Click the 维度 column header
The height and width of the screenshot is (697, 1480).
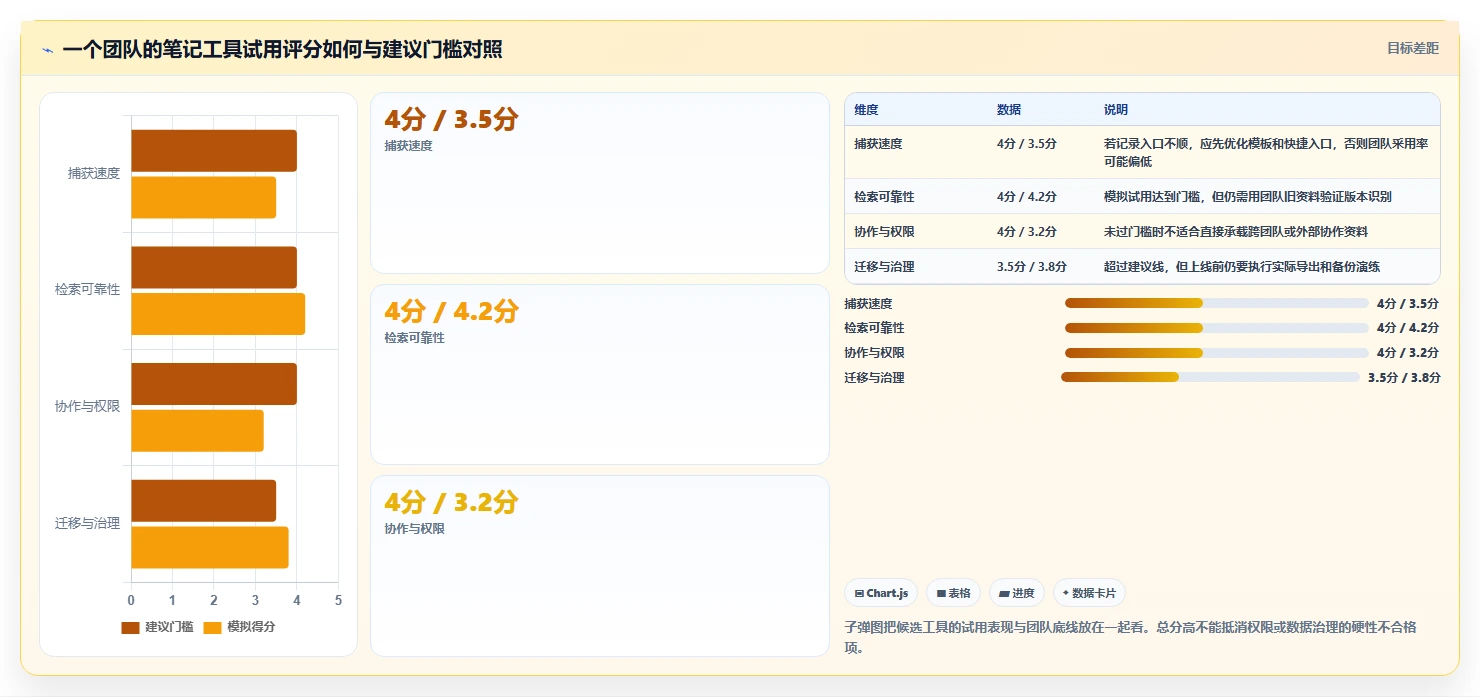[x=866, y=110]
